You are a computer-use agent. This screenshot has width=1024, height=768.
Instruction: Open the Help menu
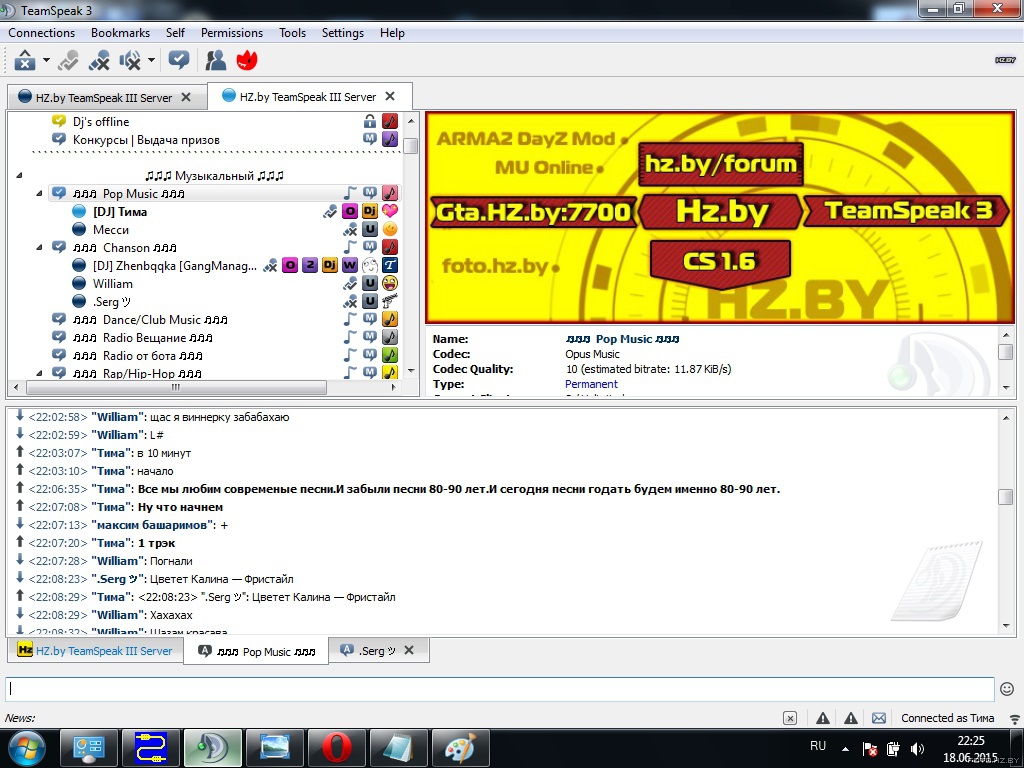(392, 33)
